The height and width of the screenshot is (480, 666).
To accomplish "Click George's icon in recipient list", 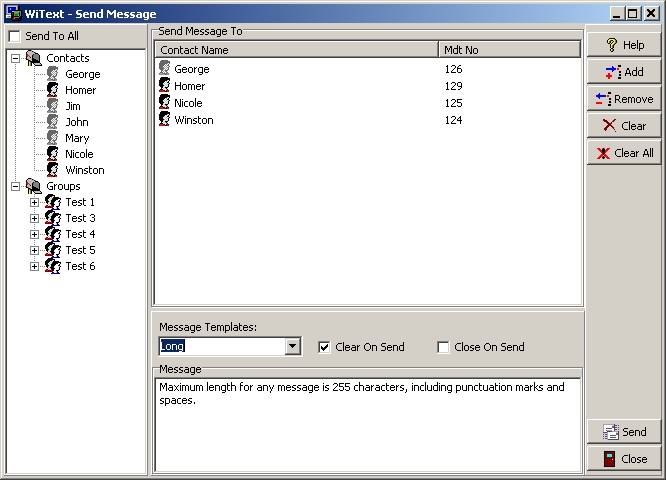I will point(164,68).
